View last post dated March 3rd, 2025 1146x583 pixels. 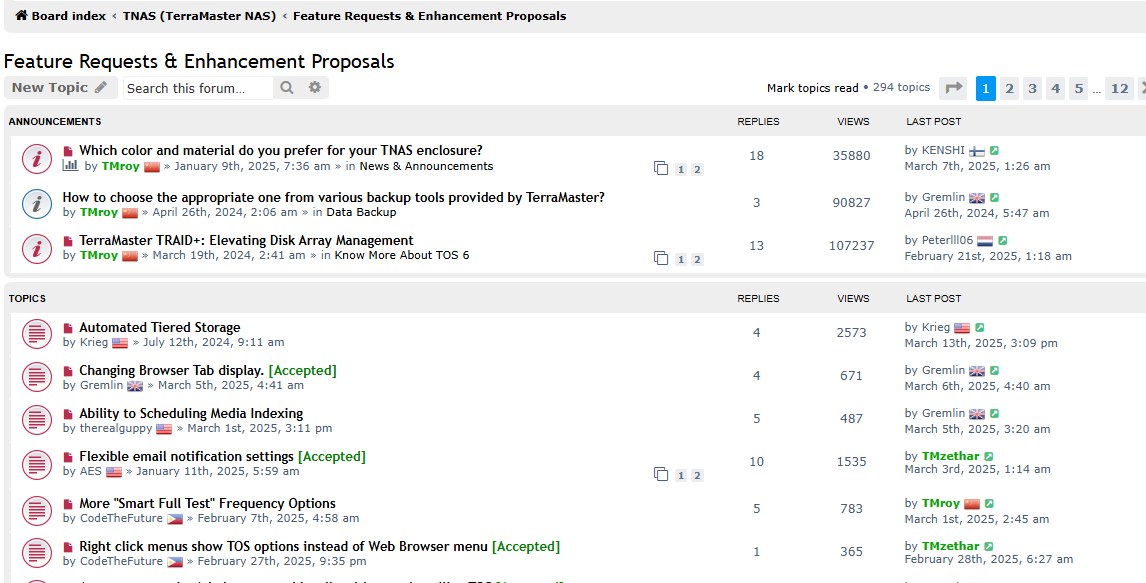988,457
